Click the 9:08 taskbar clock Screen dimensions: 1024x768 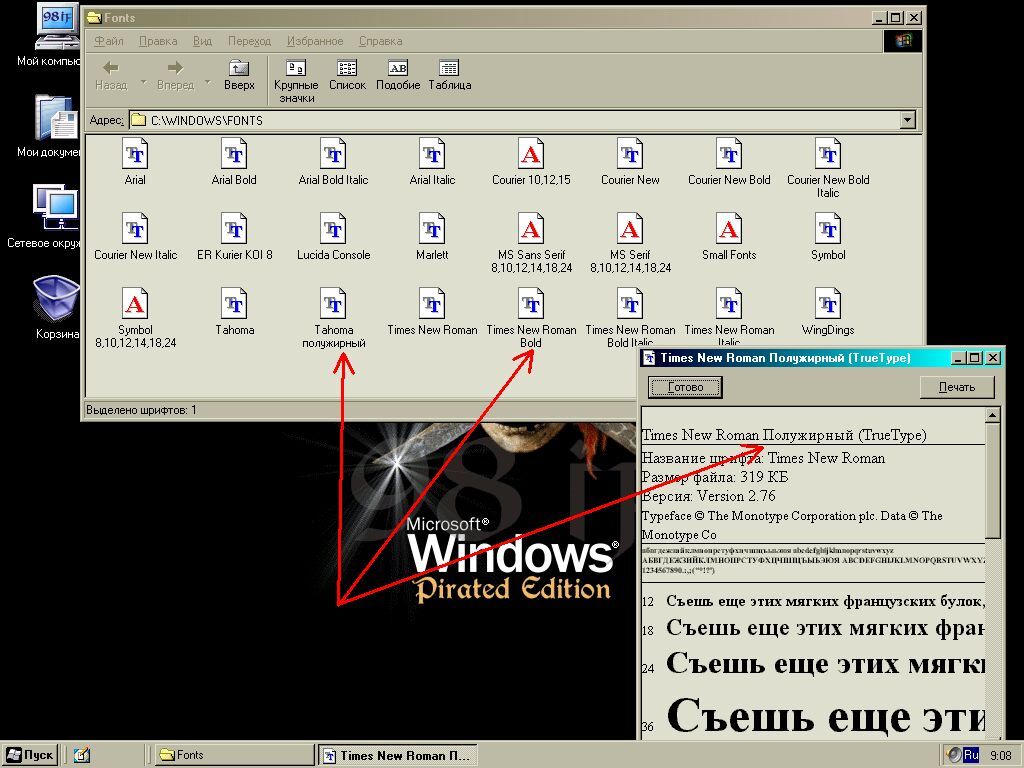click(1000, 756)
